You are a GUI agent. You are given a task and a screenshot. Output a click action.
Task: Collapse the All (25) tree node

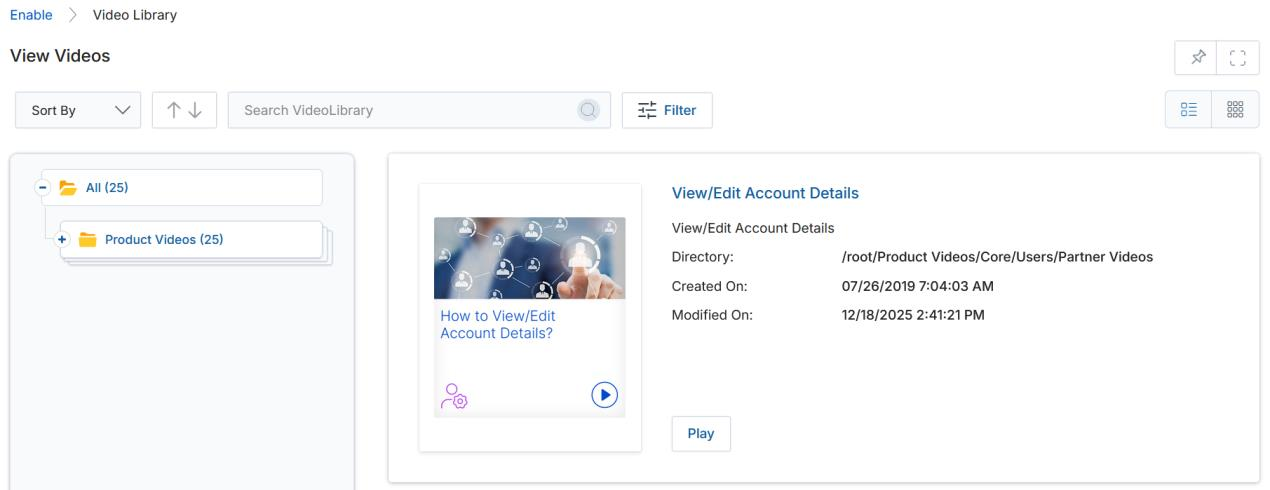(43, 187)
